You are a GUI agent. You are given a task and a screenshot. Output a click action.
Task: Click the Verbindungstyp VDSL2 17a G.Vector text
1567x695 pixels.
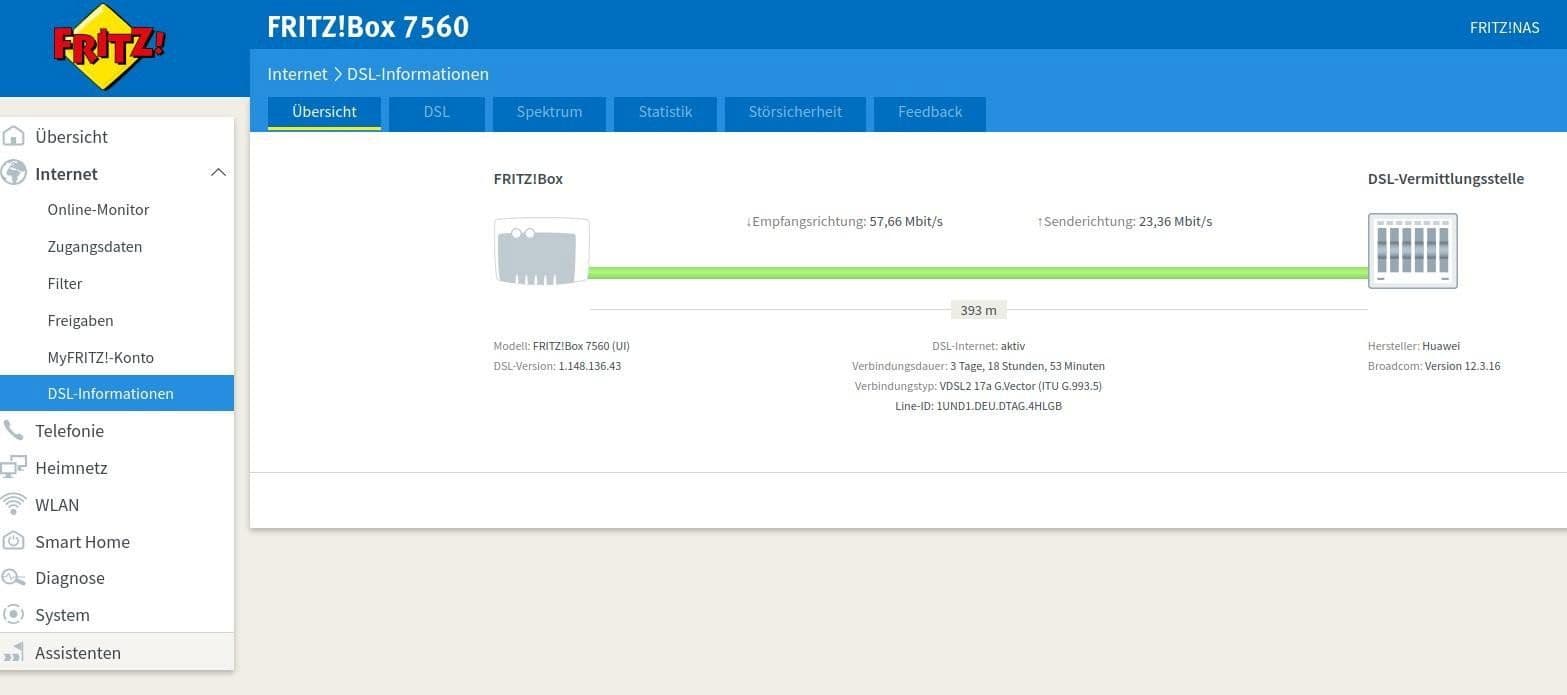[x=978, y=386]
